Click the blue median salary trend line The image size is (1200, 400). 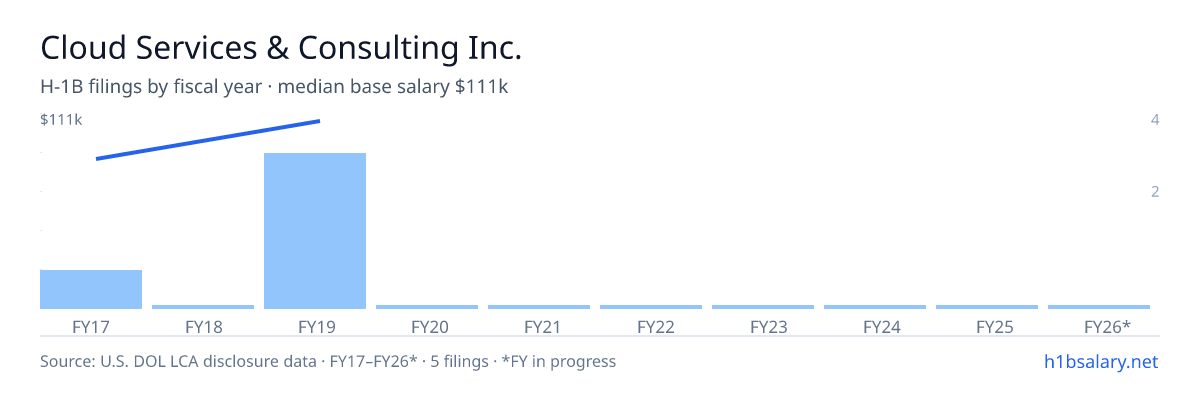(208, 140)
